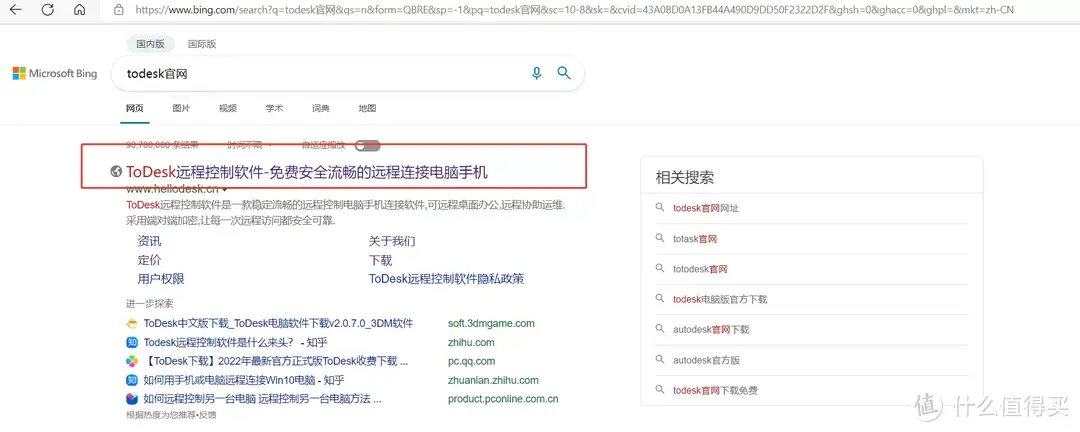Click the search icon beside totask官网
This screenshot has height=432, width=1080.
[x=660, y=238]
